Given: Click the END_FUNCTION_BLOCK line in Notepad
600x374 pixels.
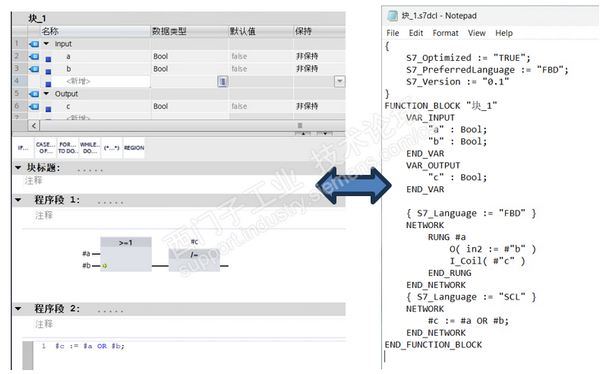Looking at the screenshot, I should click(433, 345).
